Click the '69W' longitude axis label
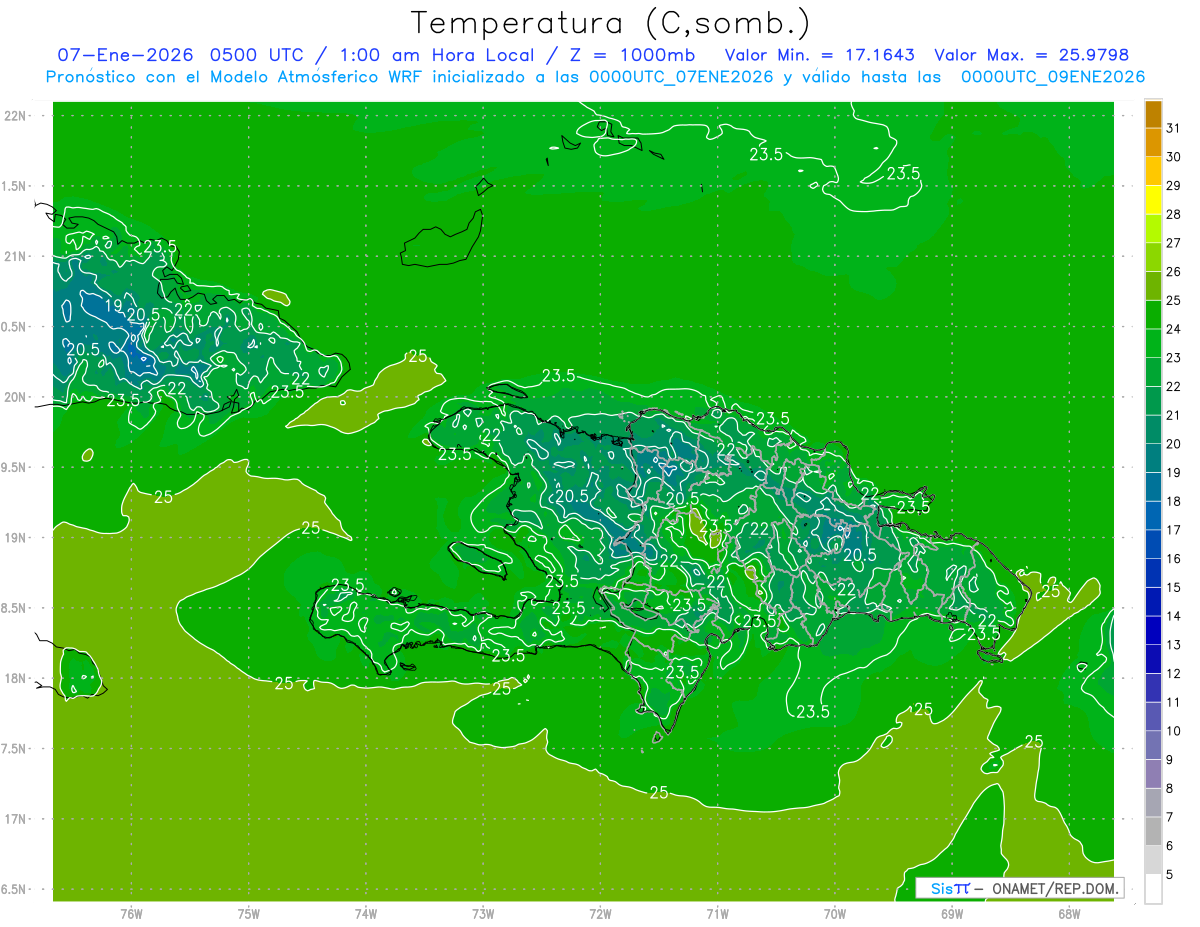Viewport: 1200px width, 927px height. point(951,913)
